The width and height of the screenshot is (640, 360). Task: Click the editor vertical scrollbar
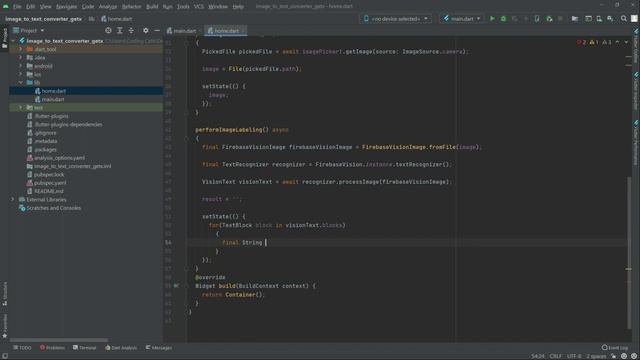[x=629, y=253]
